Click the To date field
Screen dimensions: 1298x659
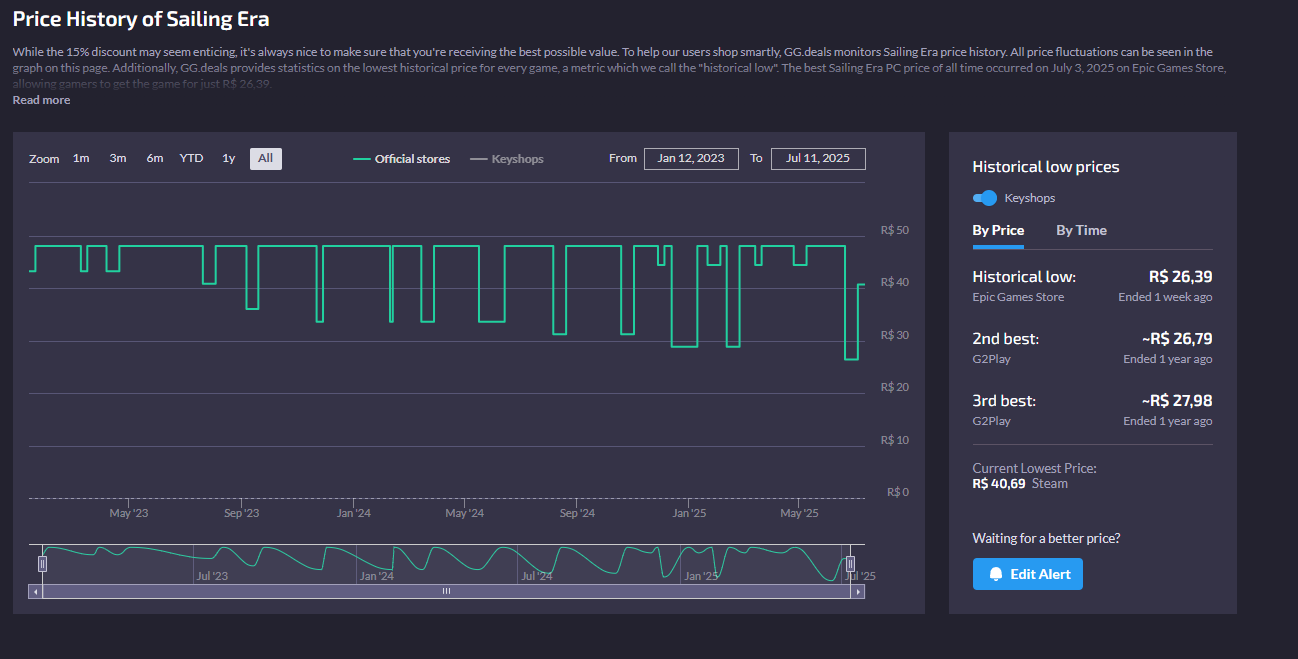tap(818, 158)
